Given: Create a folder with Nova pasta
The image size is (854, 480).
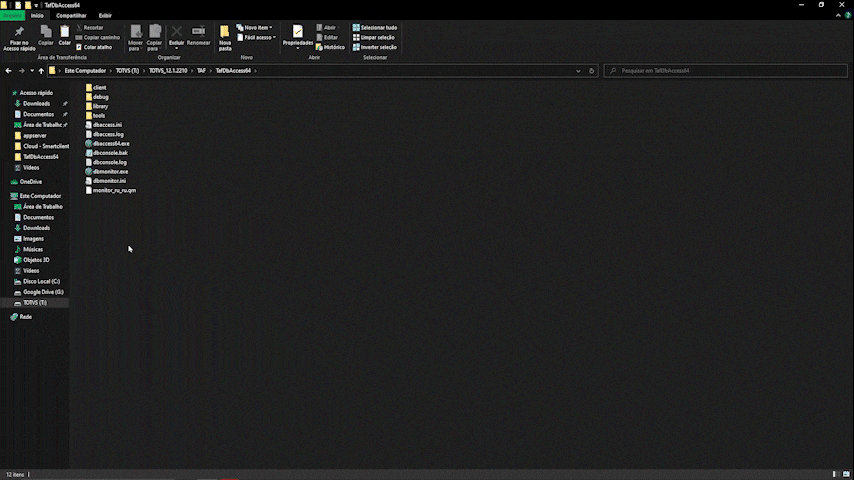Looking at the screenshot, I should click(x=225, y=38).
